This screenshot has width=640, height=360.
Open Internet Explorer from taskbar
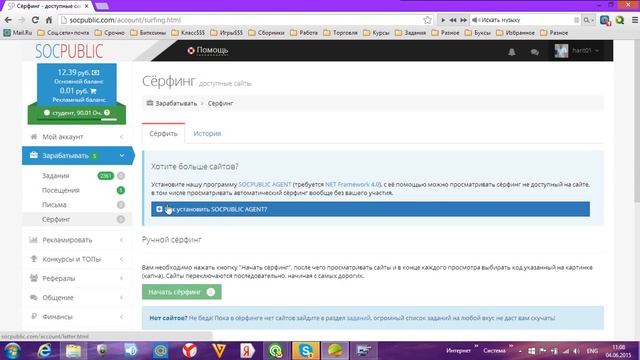coord(44,351)
